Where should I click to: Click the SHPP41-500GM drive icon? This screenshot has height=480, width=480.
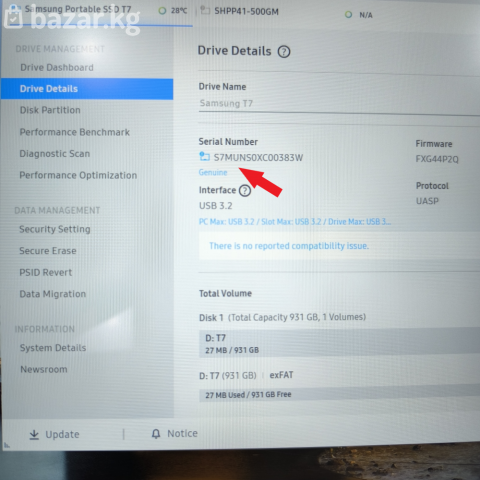point(205,11)
